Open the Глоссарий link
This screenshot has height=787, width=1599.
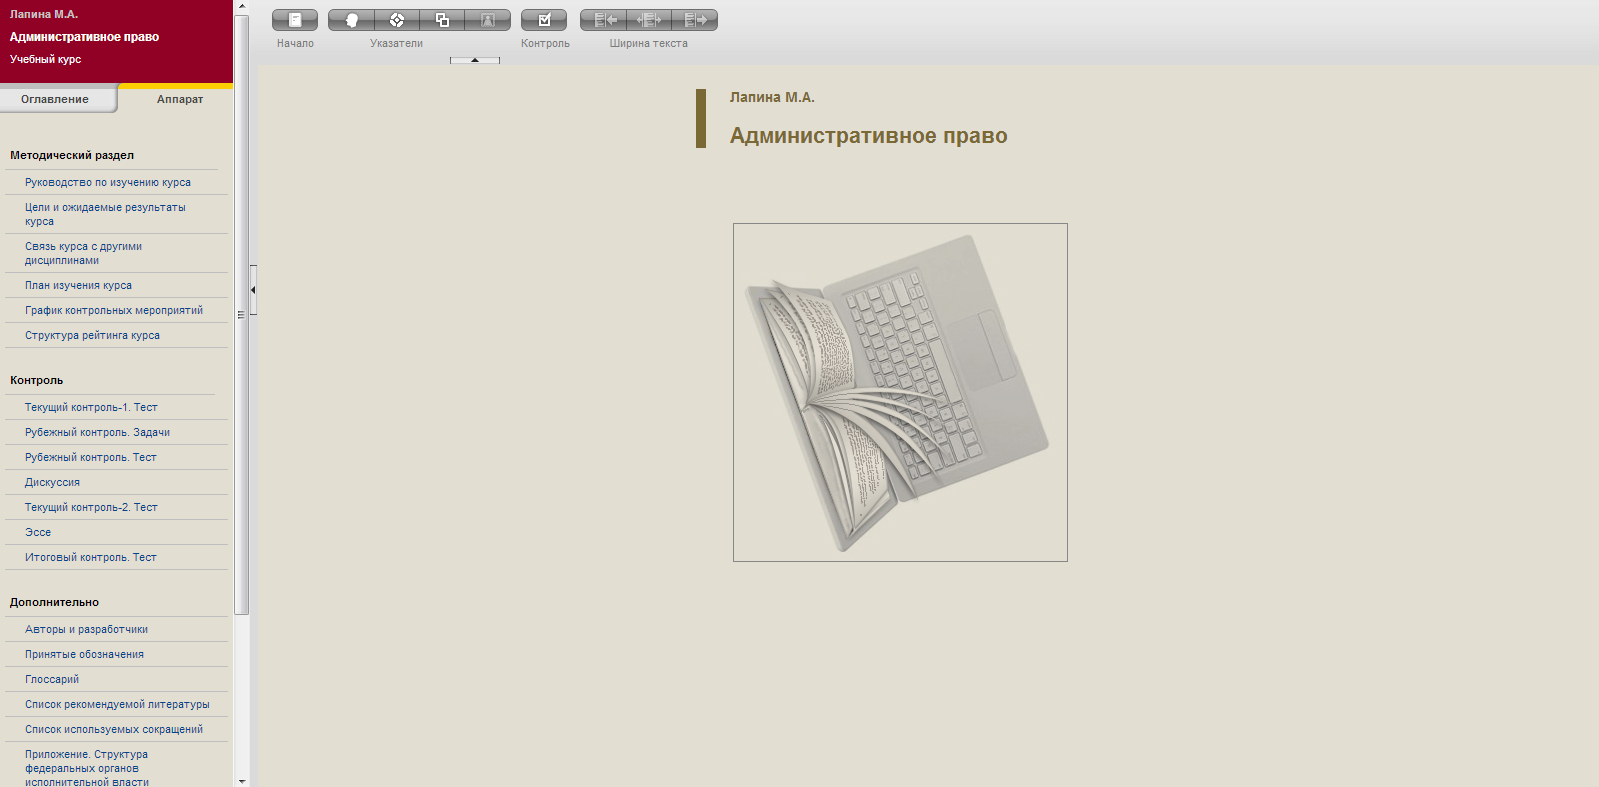click(52, 679)
